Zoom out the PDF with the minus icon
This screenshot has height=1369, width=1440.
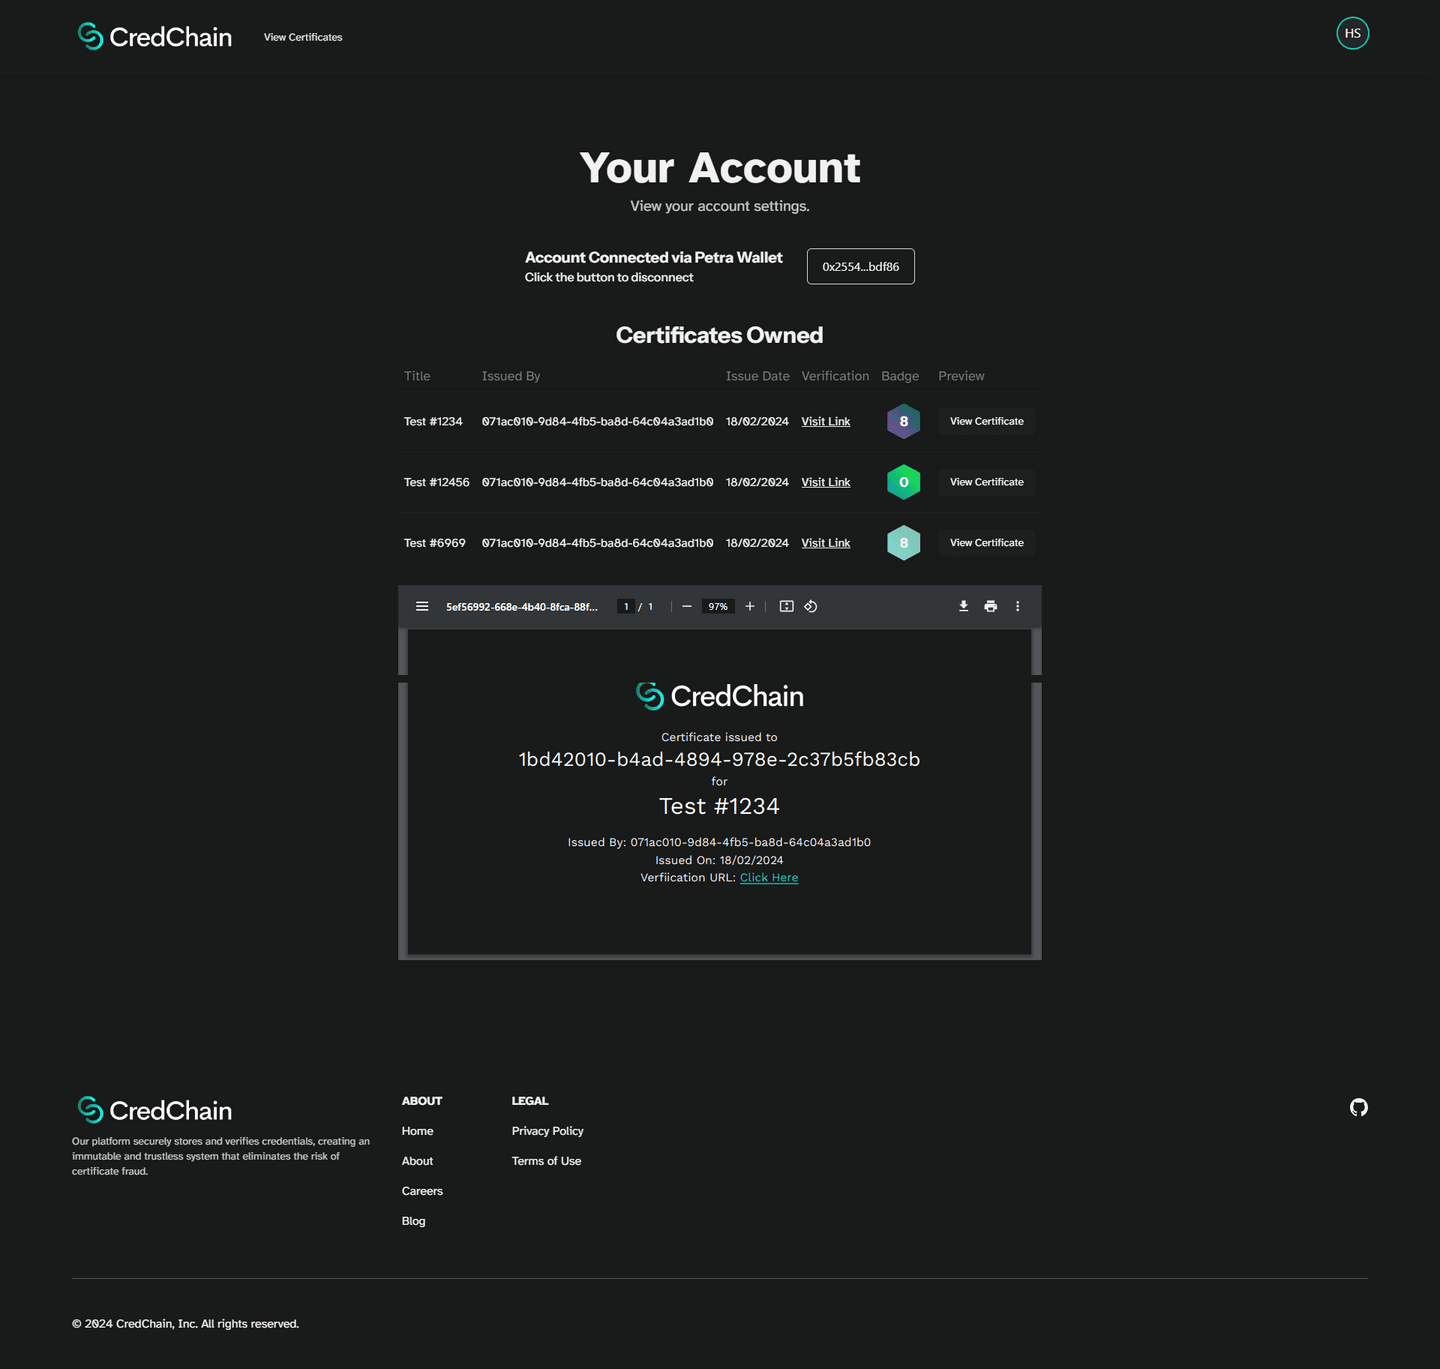click(687, 606)
